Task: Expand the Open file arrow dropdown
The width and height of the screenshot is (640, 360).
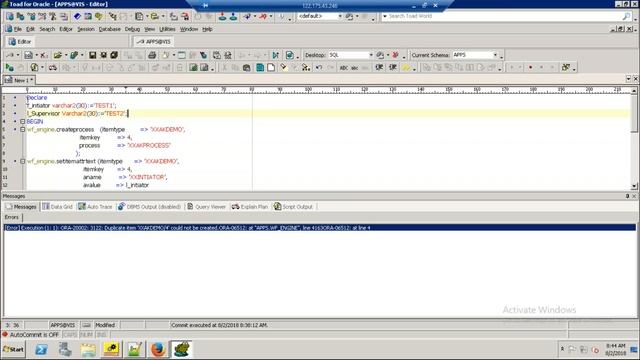Action: 66,55
